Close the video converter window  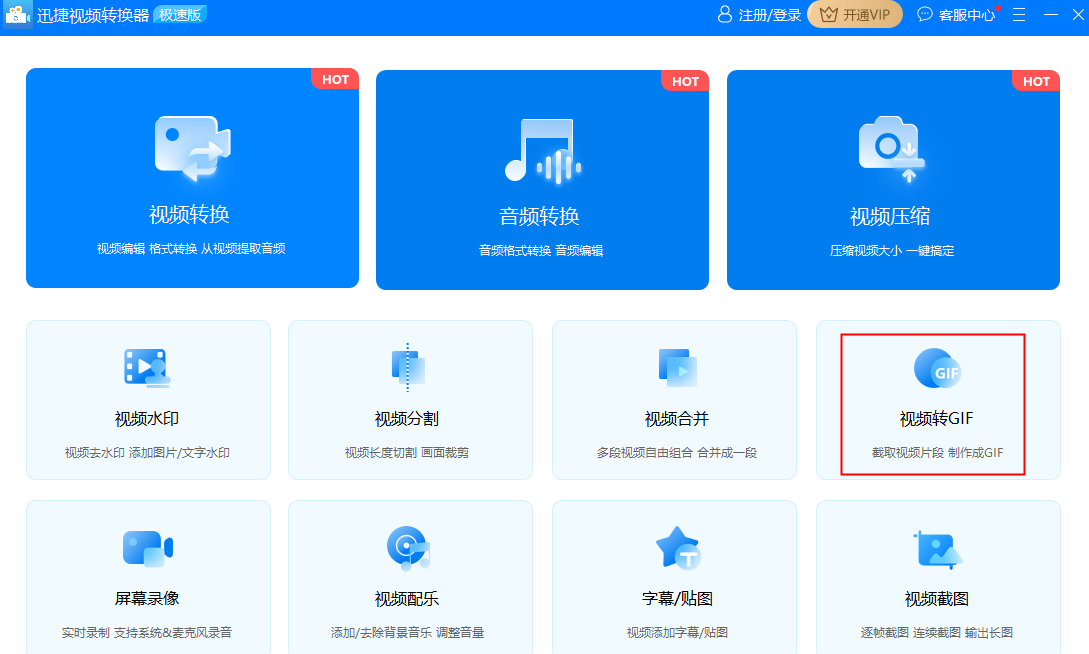1079,15
